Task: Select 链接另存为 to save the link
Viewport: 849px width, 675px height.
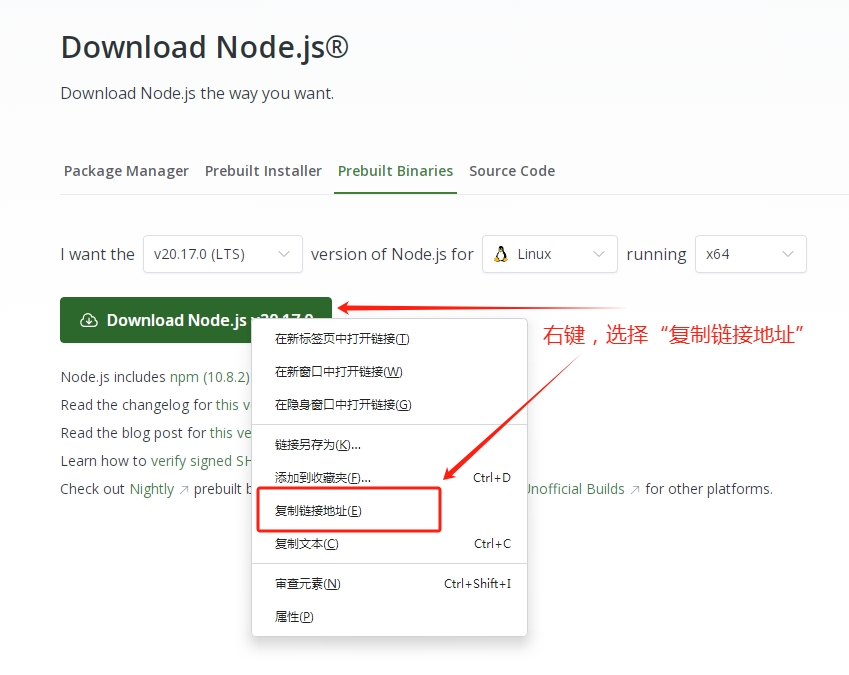Action: [x=315, y=444]
